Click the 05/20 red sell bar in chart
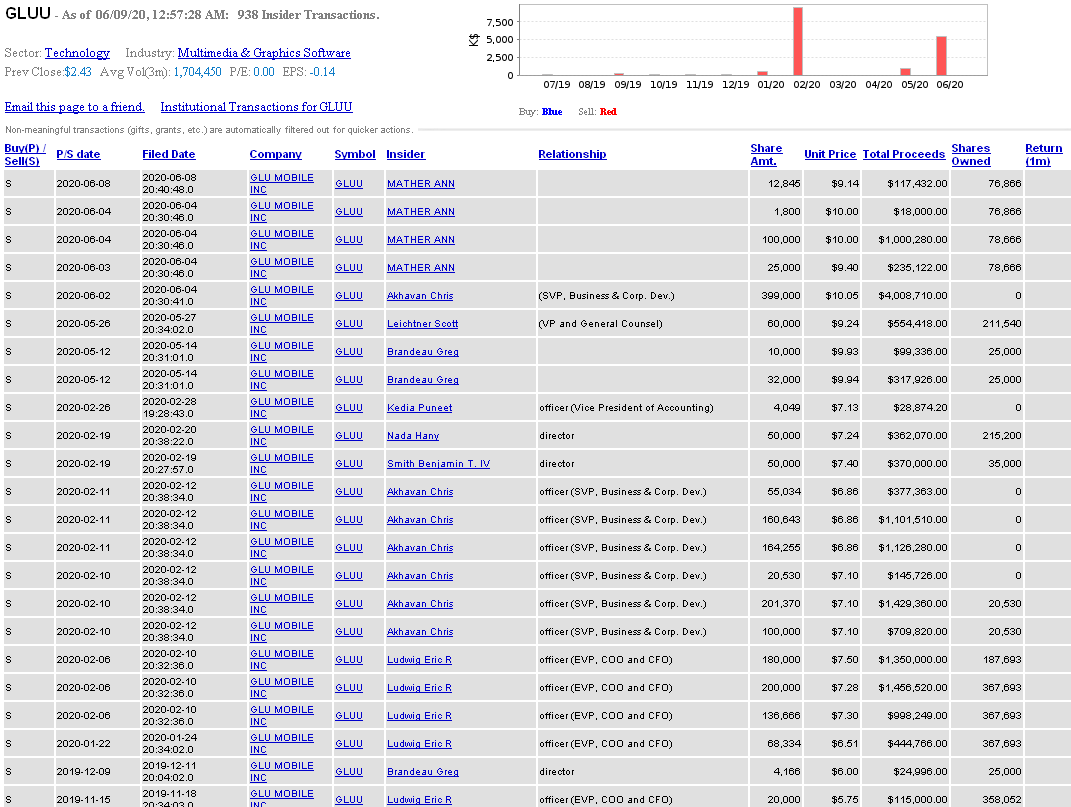Image resolution: width=1071 pixels, height=807 pixels. pyautogui.click(x=906, y=72)
